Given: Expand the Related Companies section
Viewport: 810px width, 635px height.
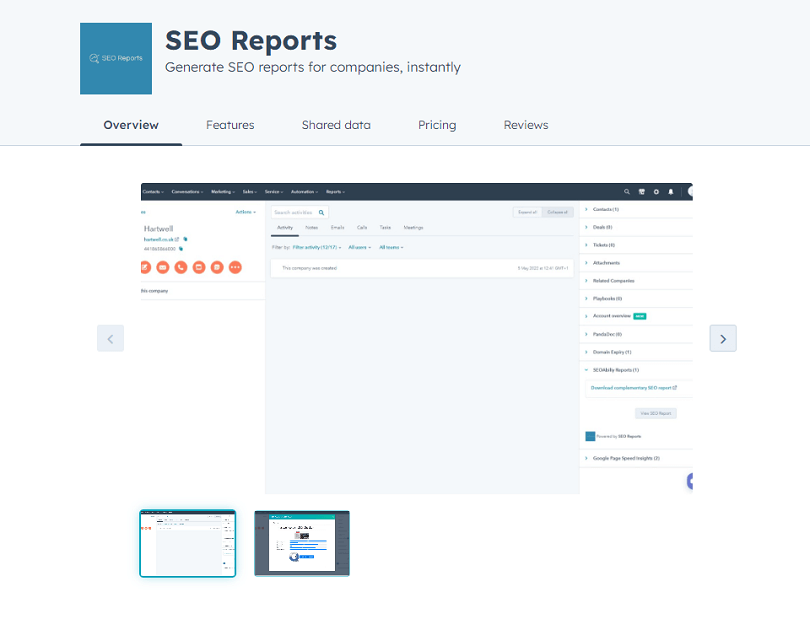Looking at the screenshot, I should 638,281.
